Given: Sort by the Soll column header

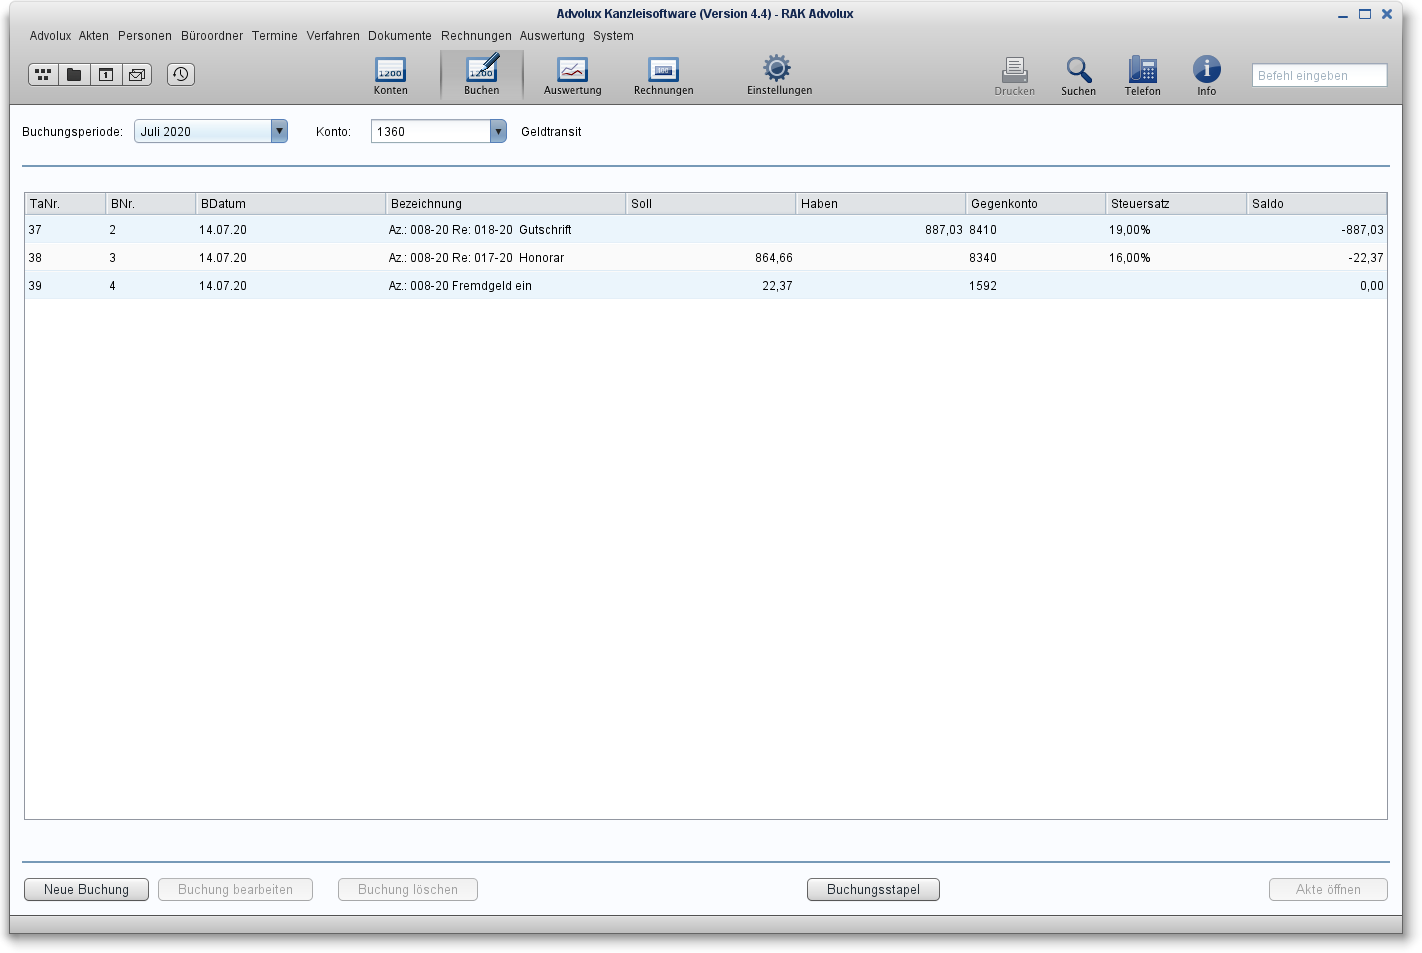Looking at the screenshot, I should pos(710,203).
